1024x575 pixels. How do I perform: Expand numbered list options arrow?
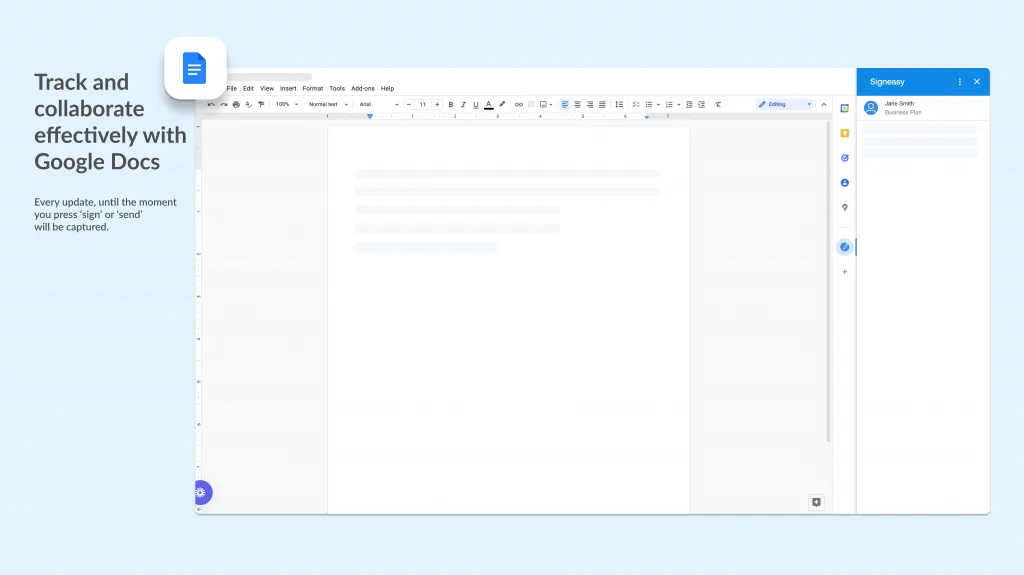point(679,105)
